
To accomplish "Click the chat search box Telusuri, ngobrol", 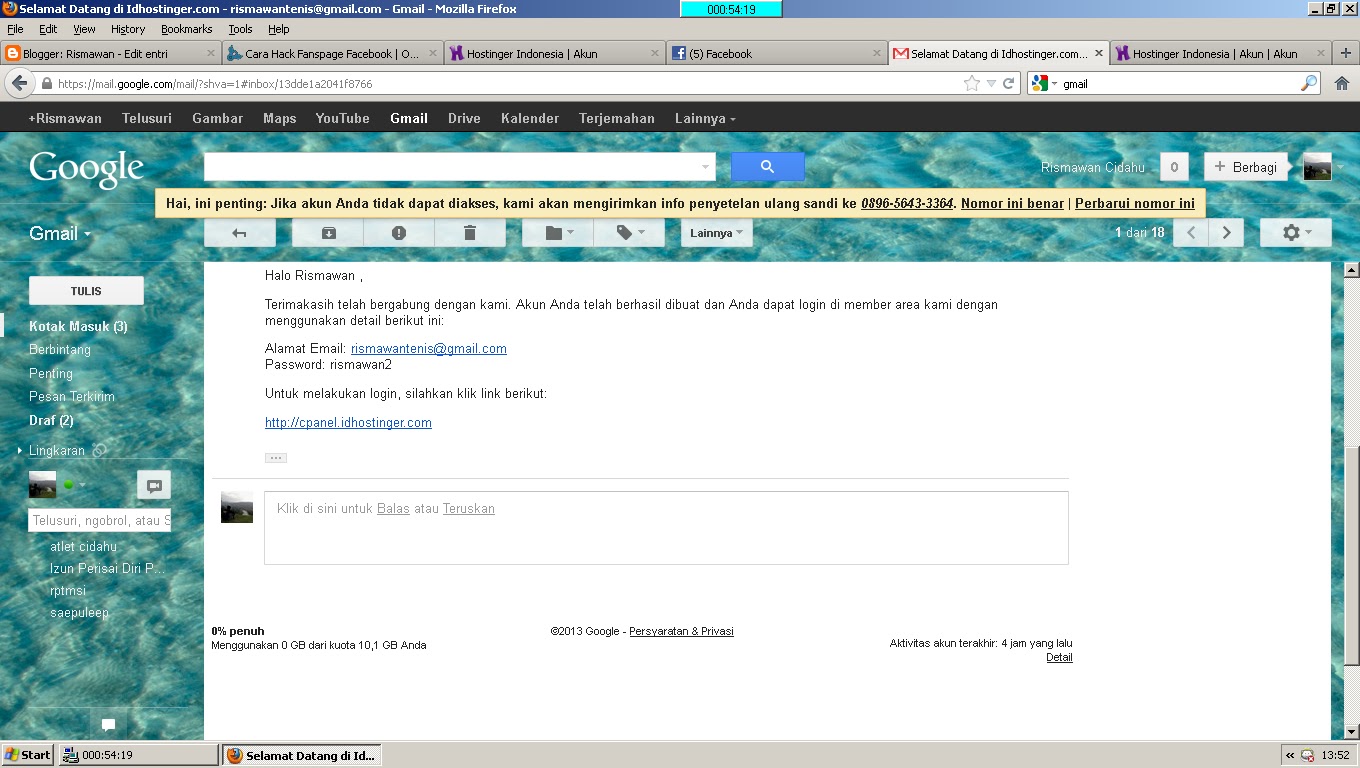I will [x=100, y=520].
